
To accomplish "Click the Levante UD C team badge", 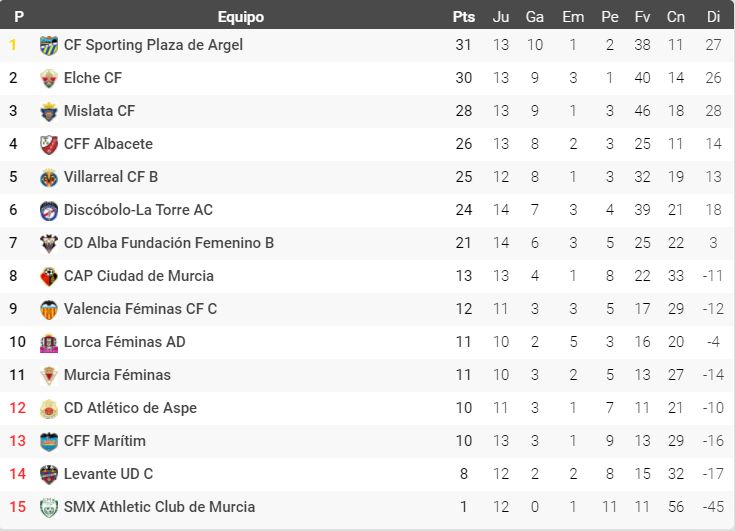I will click(49, 474).
